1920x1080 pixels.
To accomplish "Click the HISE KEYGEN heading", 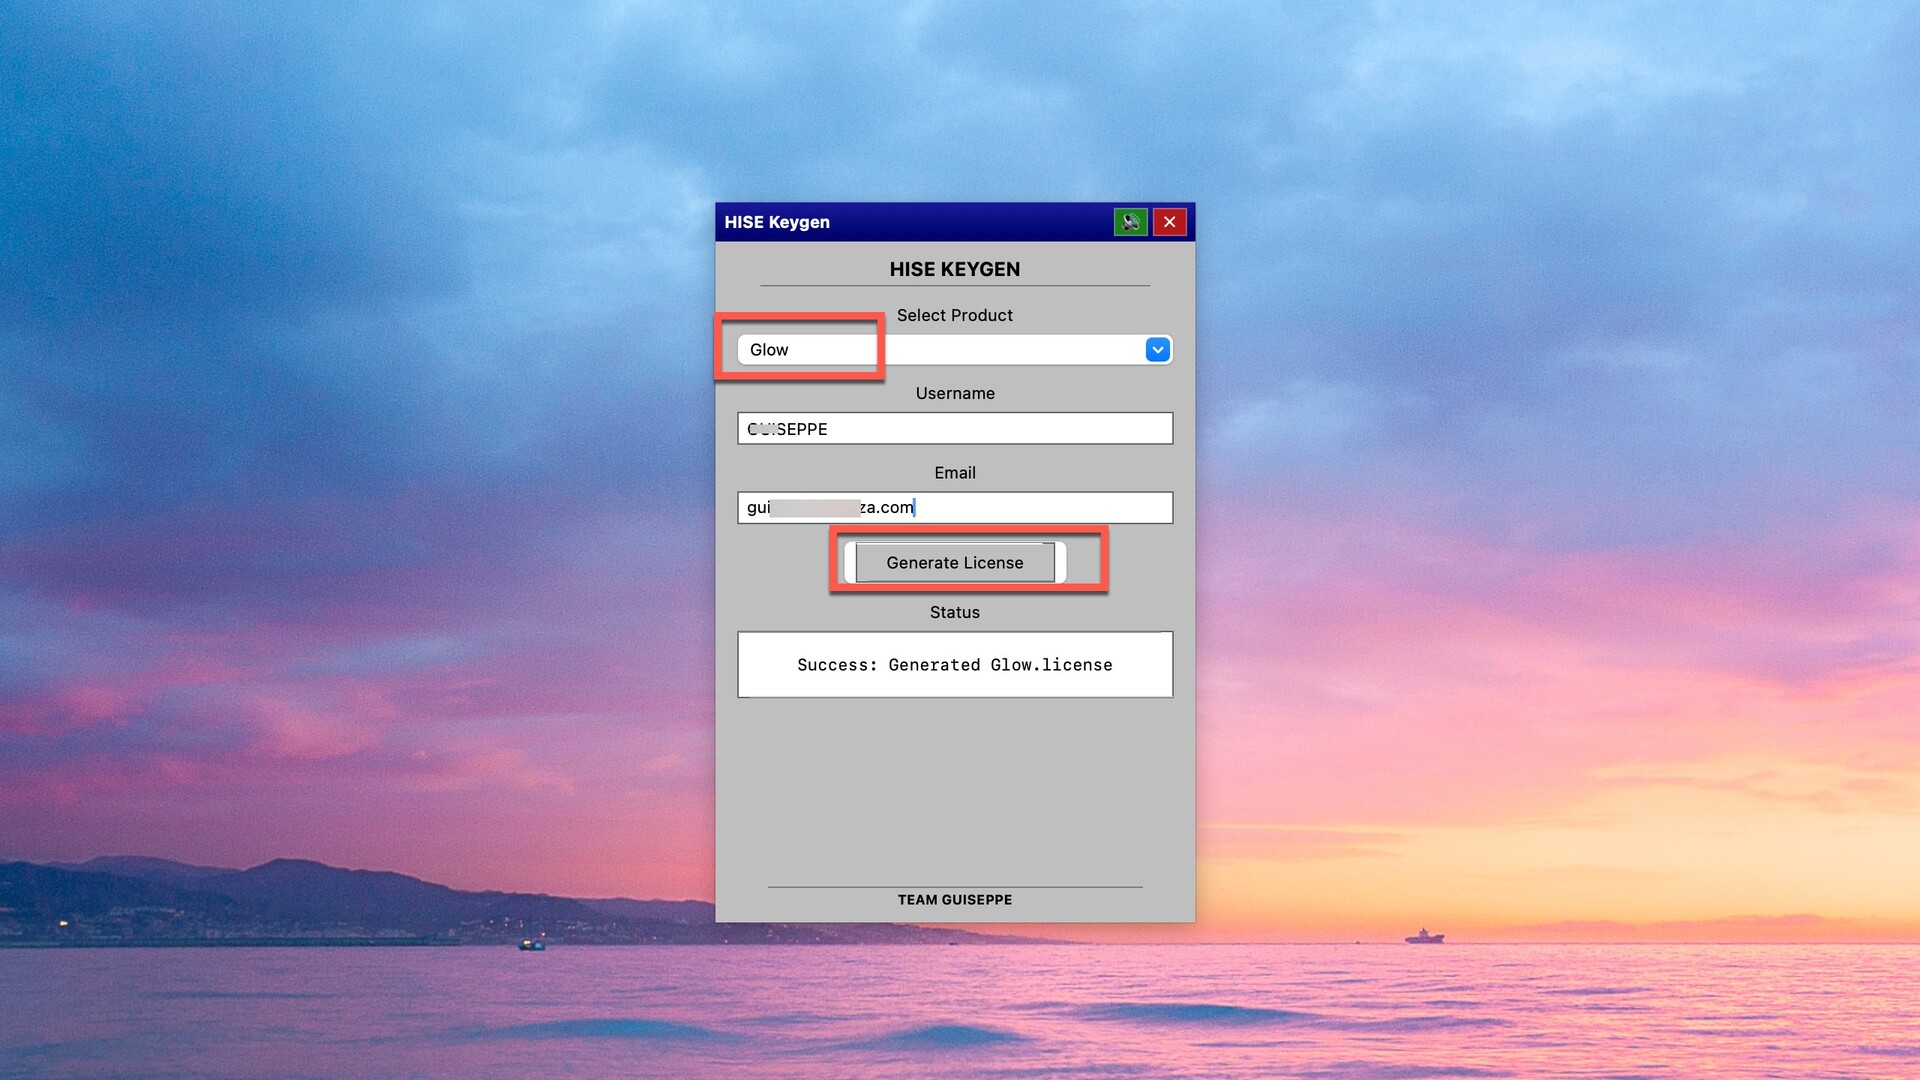I will point(954,269).
